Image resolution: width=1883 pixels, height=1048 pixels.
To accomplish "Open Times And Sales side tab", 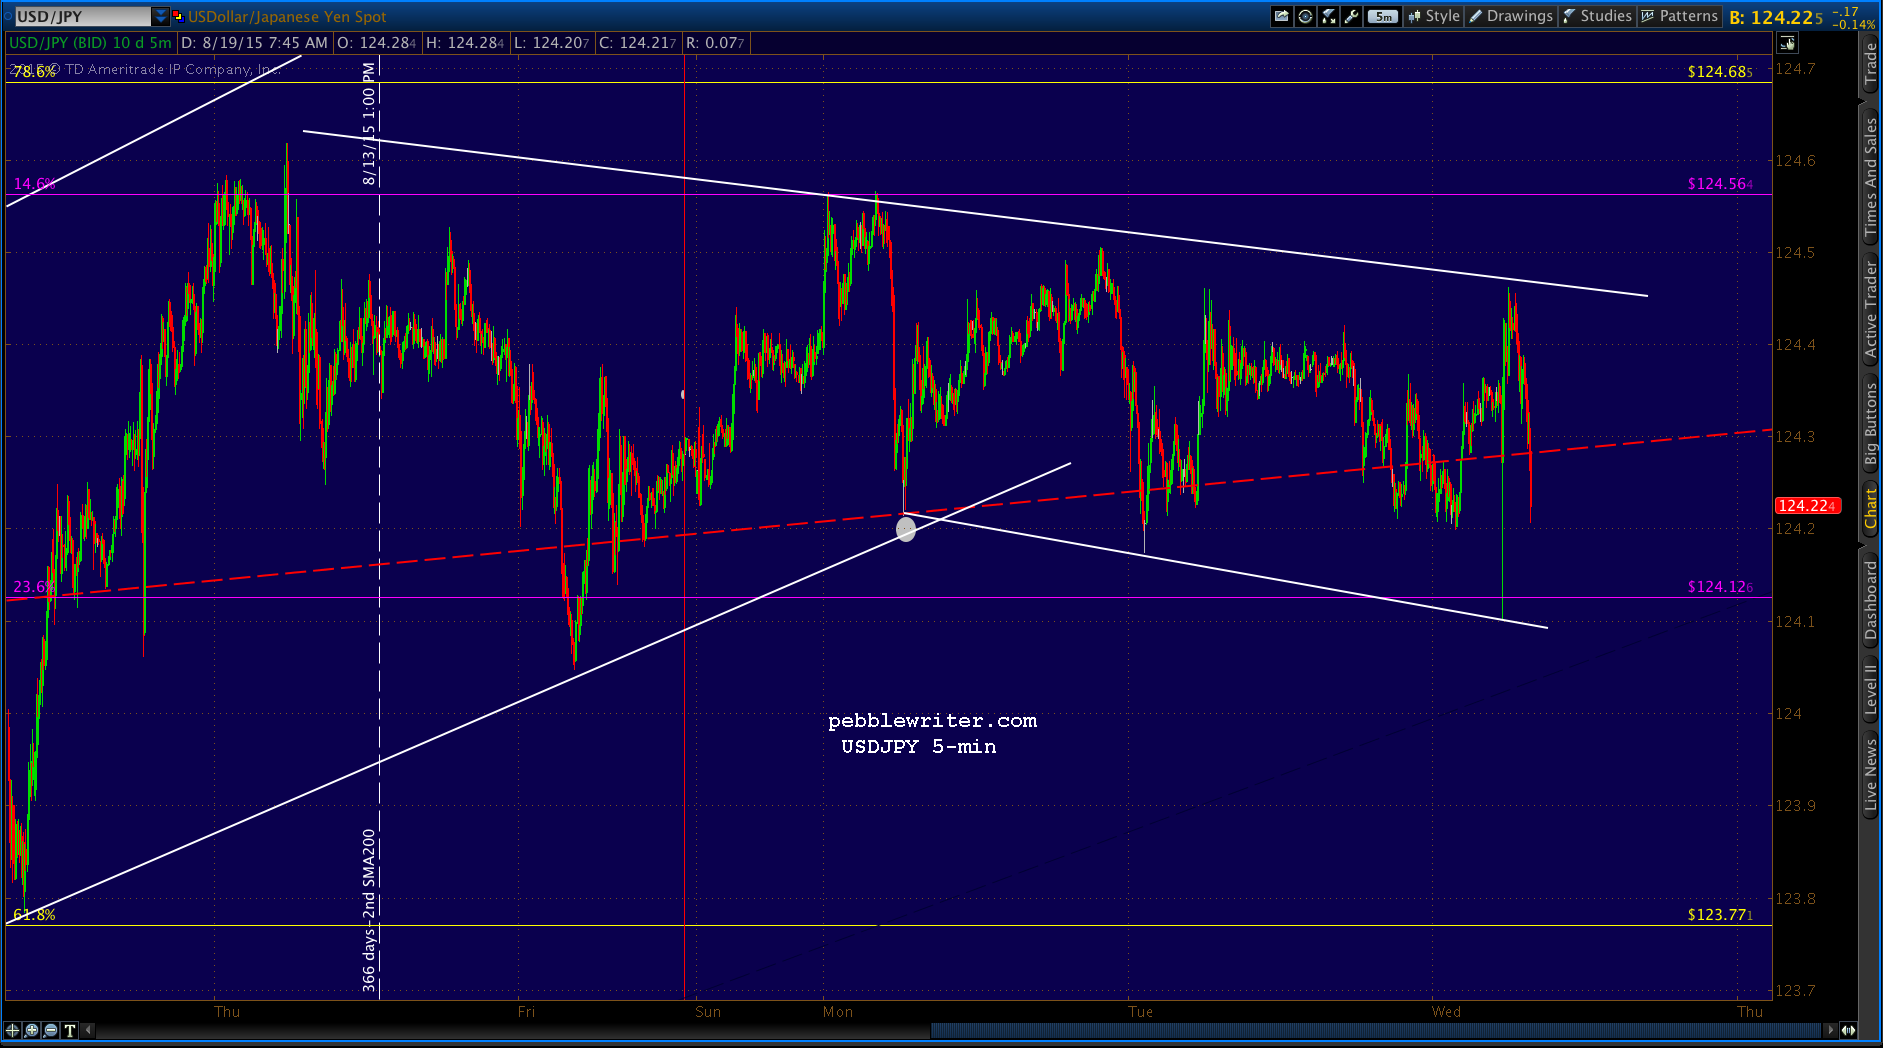I will [1870, 177].
